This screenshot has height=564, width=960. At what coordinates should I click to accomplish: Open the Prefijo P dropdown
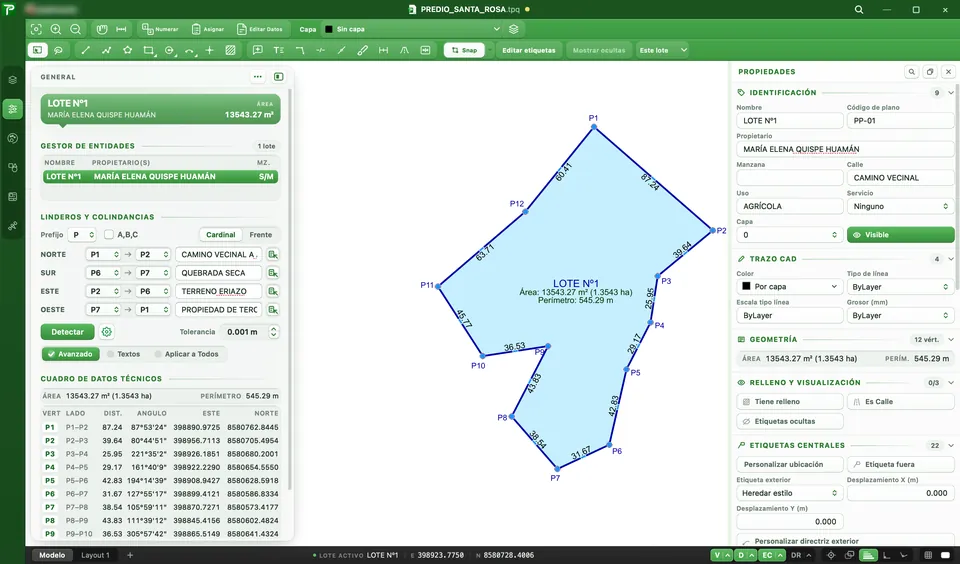pos(82,235)
